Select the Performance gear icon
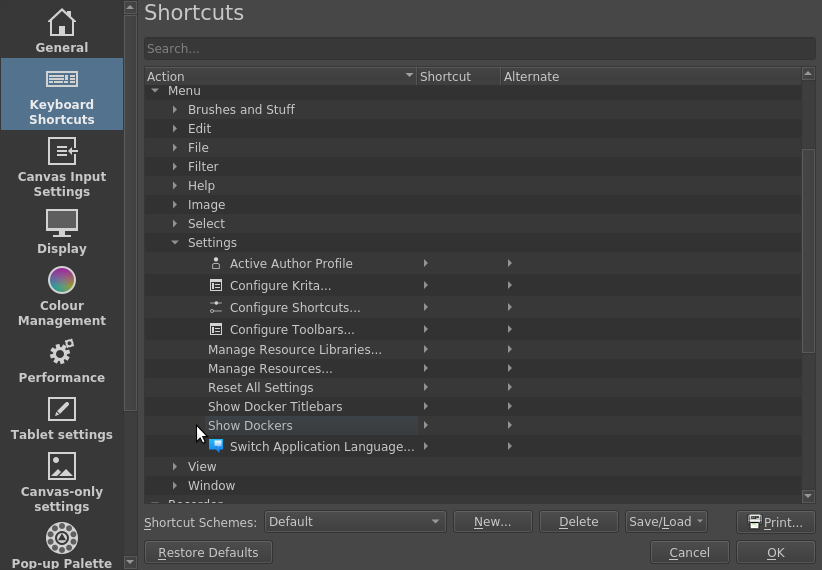Screen dimensions: 822x570 coord(62,352)
